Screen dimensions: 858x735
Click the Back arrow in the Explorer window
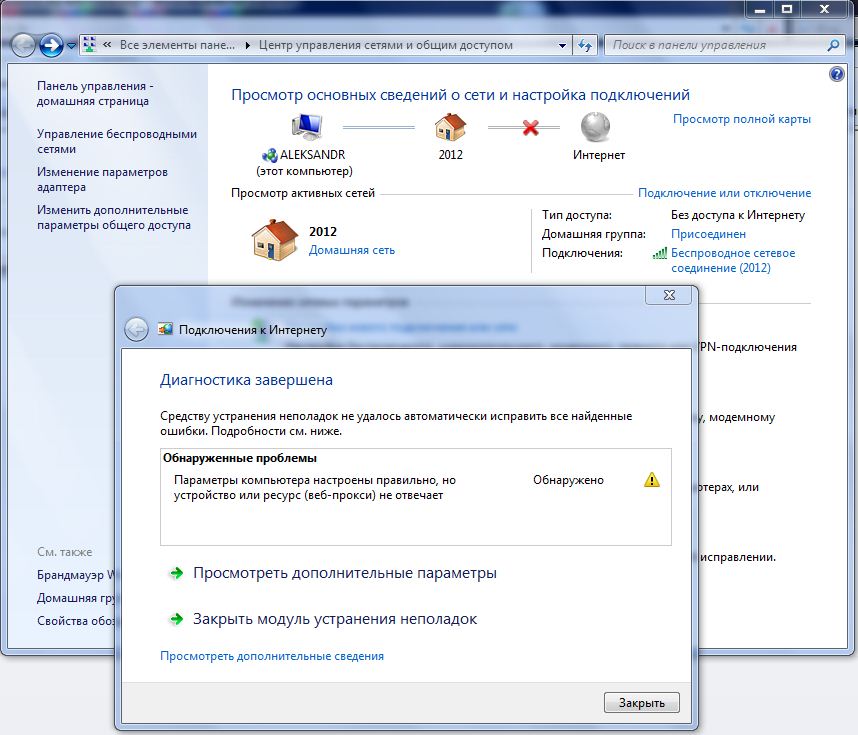click(x=24, y=45)
